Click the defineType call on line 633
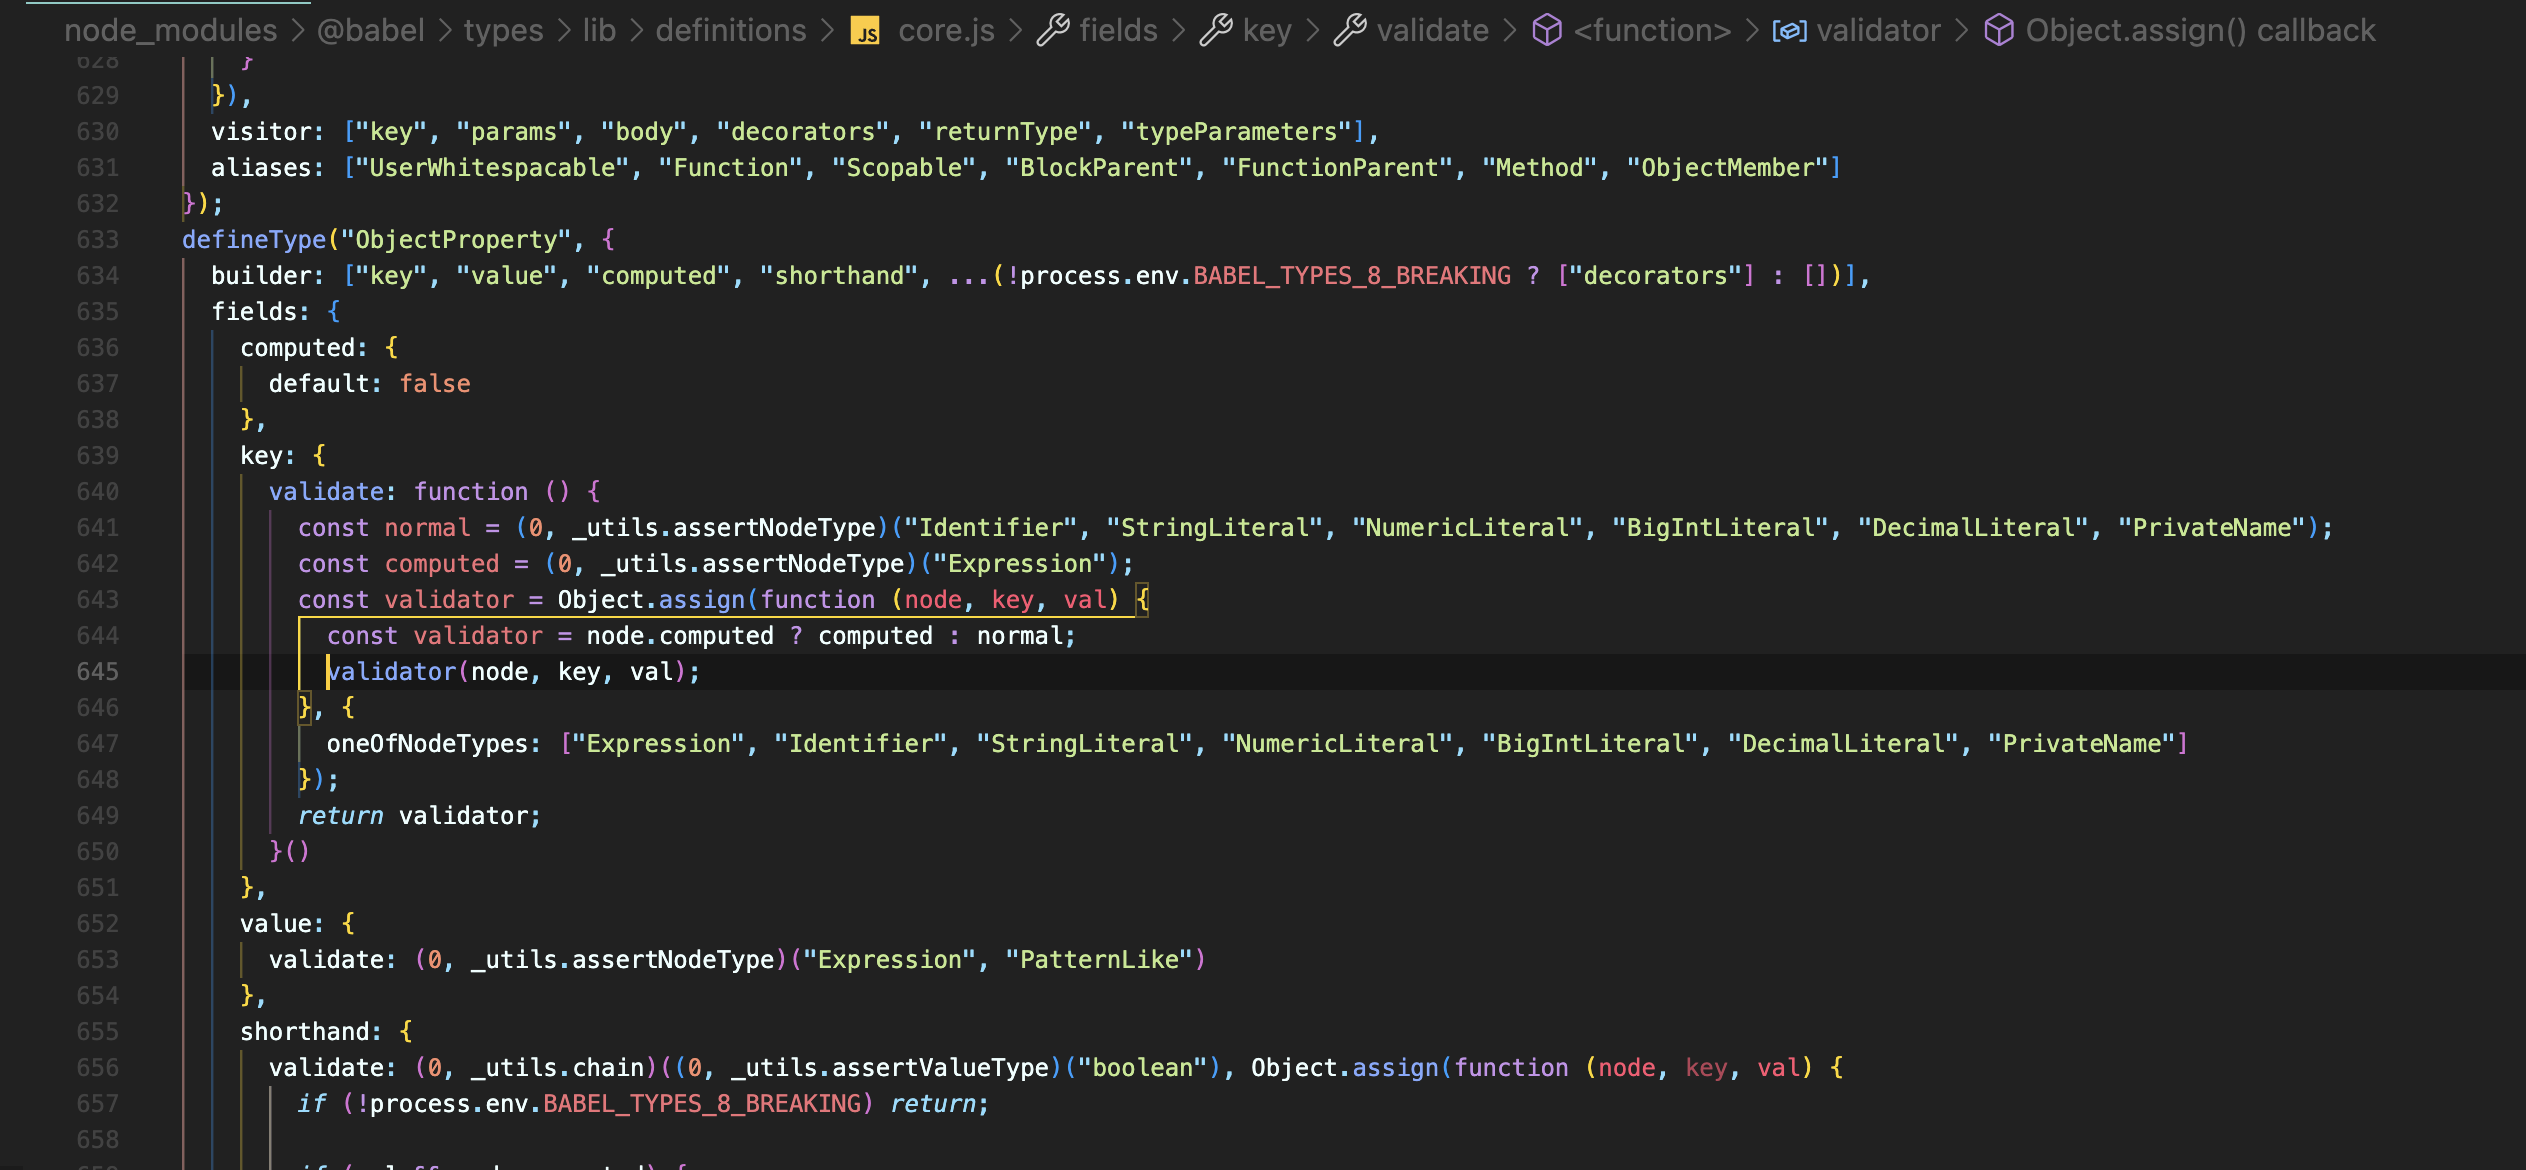The image size is (2526, 1170). coord(254,240)
